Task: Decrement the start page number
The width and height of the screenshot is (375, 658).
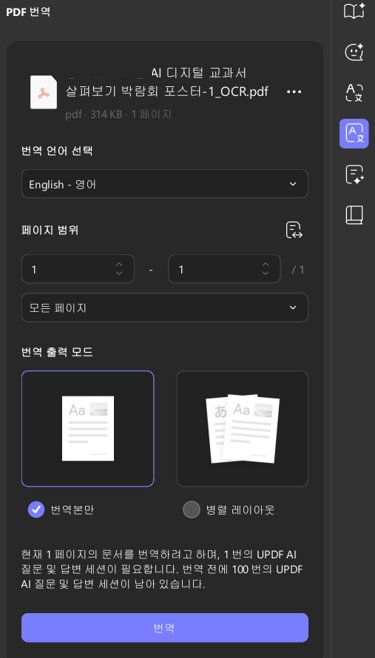Action: pos(119,273)
